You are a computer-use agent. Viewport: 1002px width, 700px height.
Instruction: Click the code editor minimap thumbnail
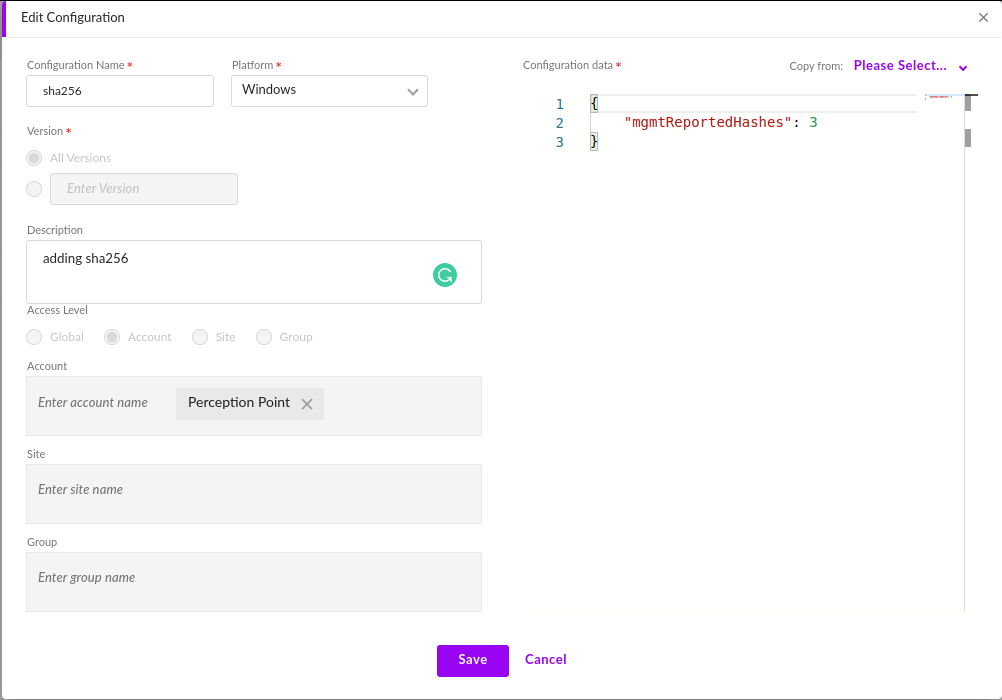[x=939, y=97]
